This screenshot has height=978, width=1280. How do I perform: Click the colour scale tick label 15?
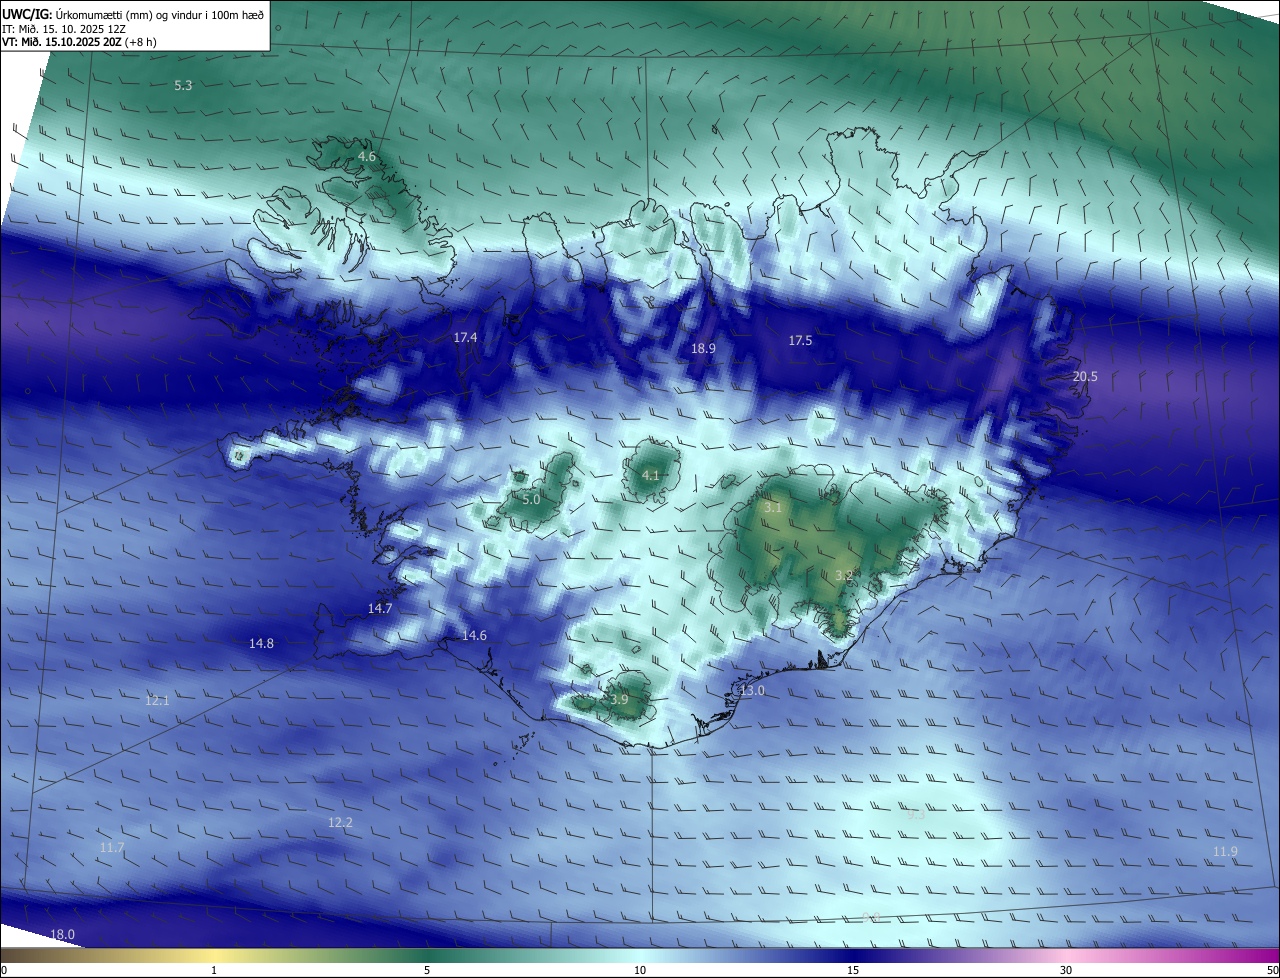click(853, 970)
